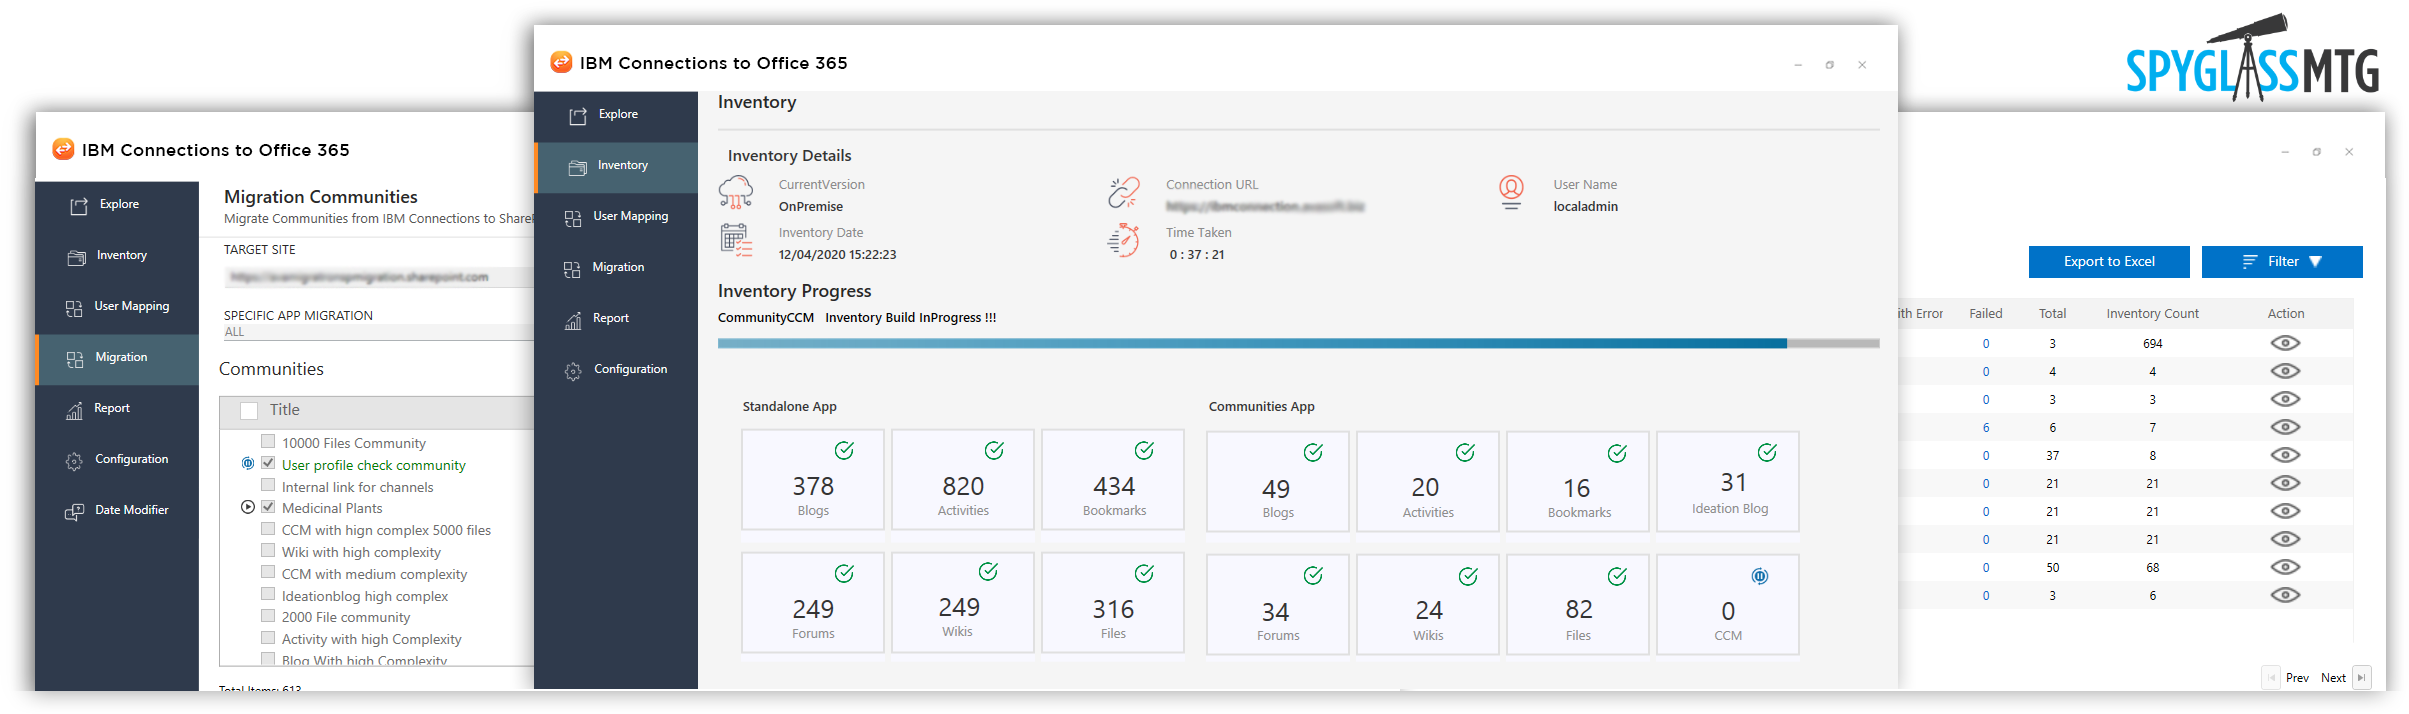This screenshot has height=714, width=2409.
Task: Click the localadmin user name value
Action: pos(1585,207)
